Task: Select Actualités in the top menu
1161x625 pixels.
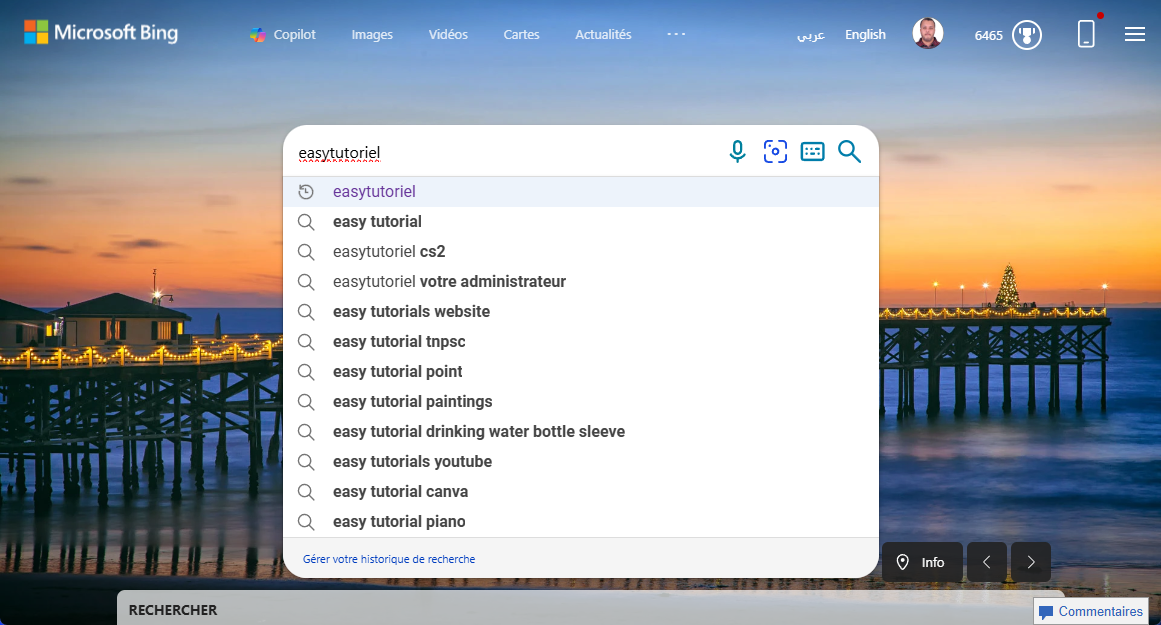Action: [x=603, y=34]
